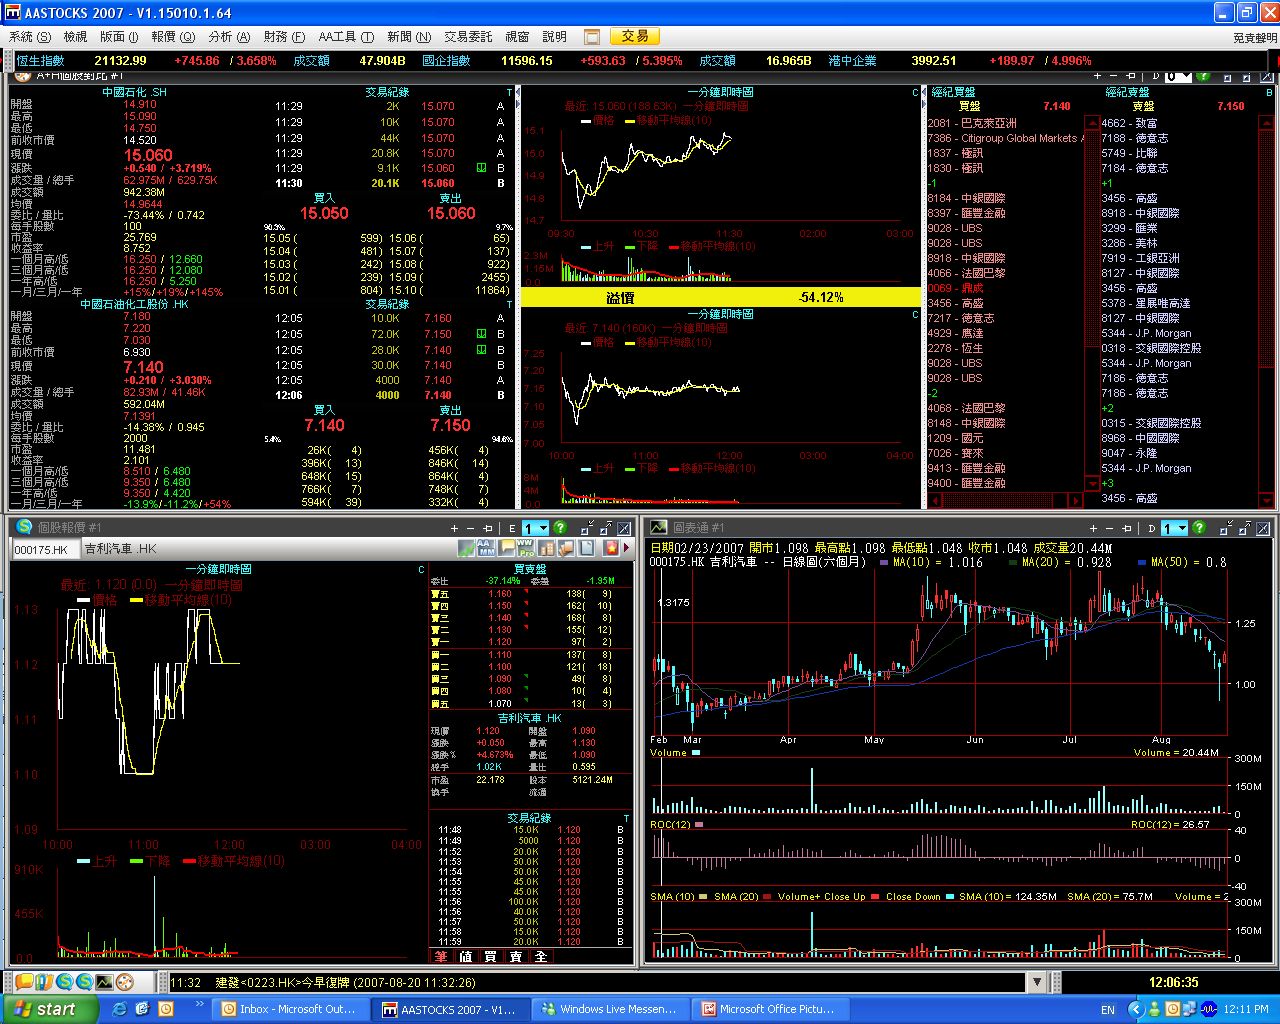Viewport: 1280px width, 1024px height.
Task: Select the 買 tab under trade records
Action: tap(490, 956)
